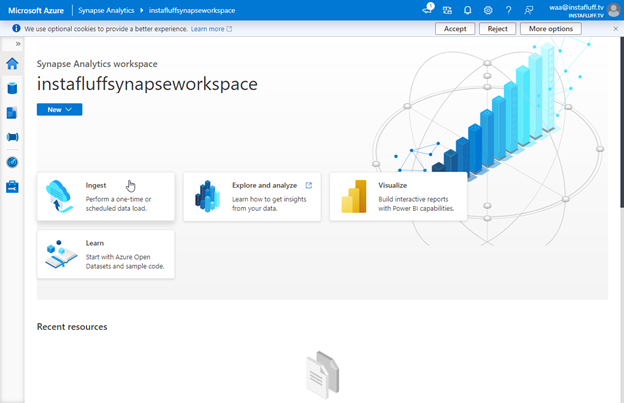Accept optional cookies
The image size is (624, 403).
pyautogui.click(x=455, y=29)
